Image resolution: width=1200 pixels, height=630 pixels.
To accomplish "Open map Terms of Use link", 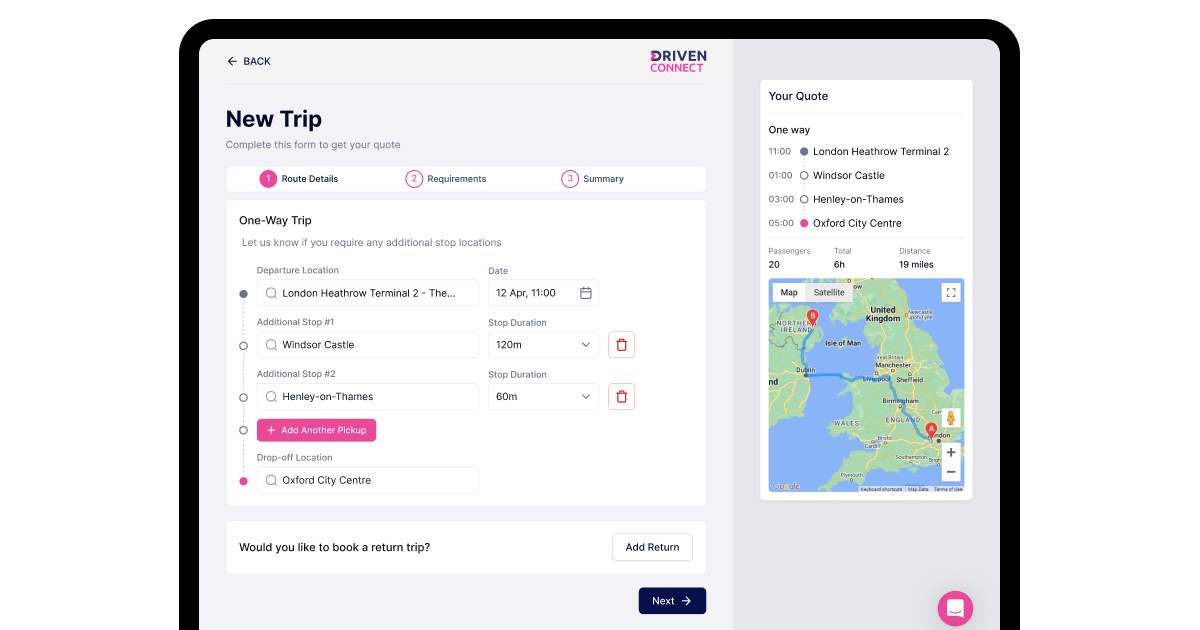I will pos(948,489).
